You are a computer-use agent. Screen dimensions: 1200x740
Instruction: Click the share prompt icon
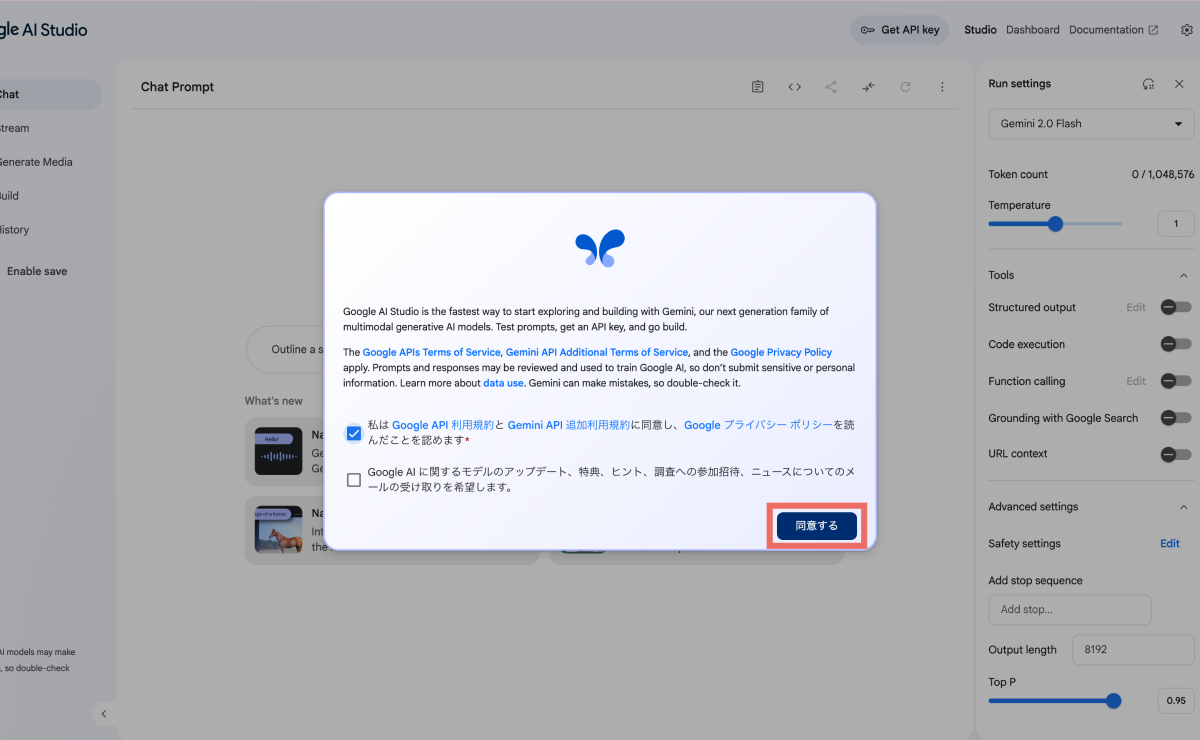831,87
